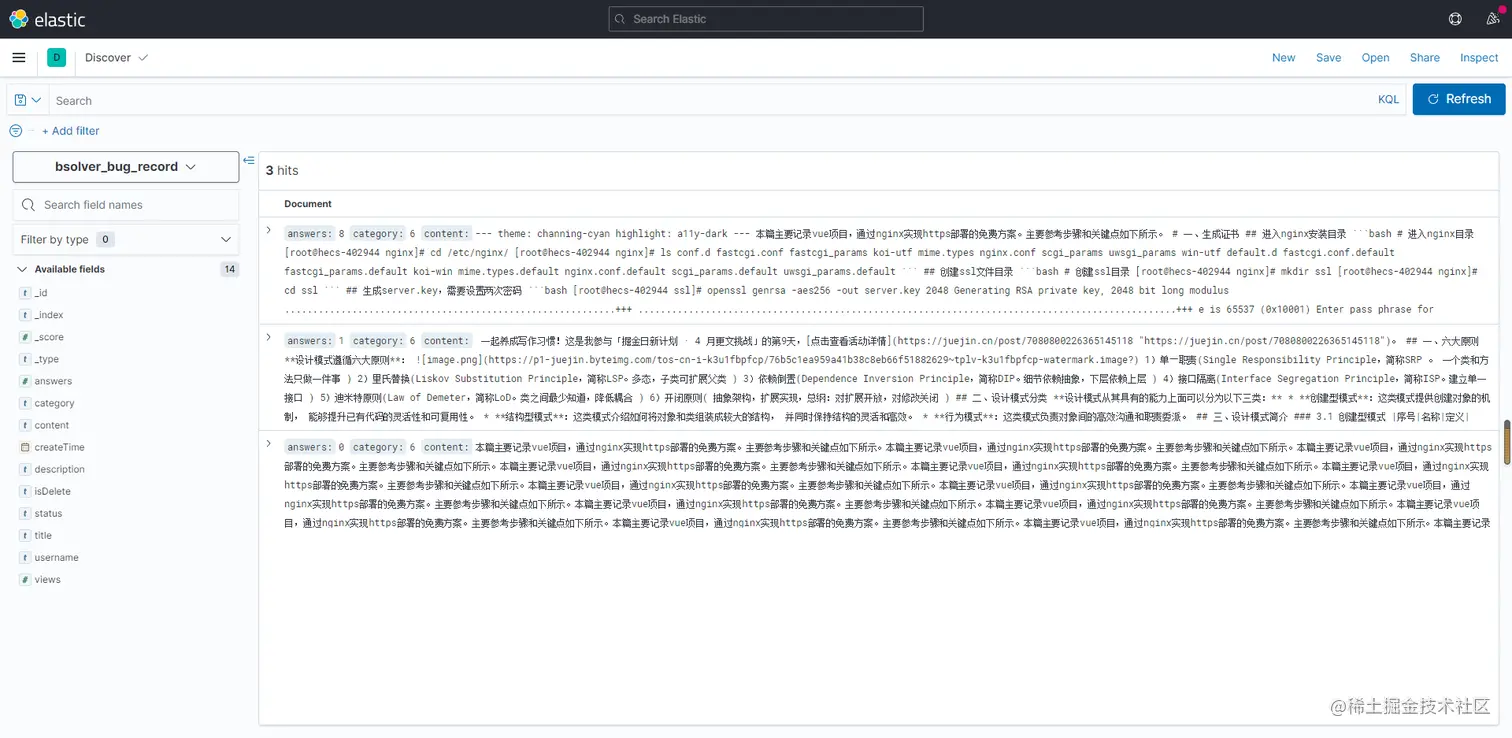The width and height of the screenshot is (1512, 738).
Task: Select the title field in the sidebar
Action: 43,535
